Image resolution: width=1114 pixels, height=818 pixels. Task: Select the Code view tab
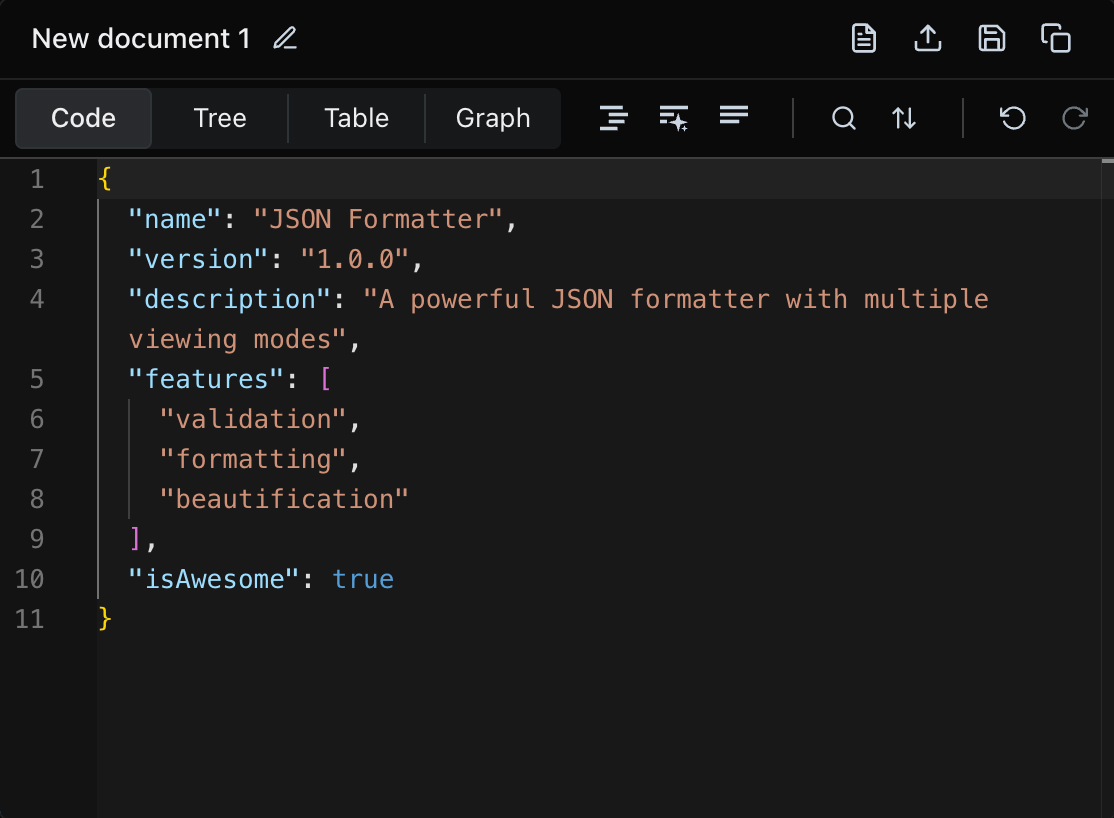pos(83,118)
